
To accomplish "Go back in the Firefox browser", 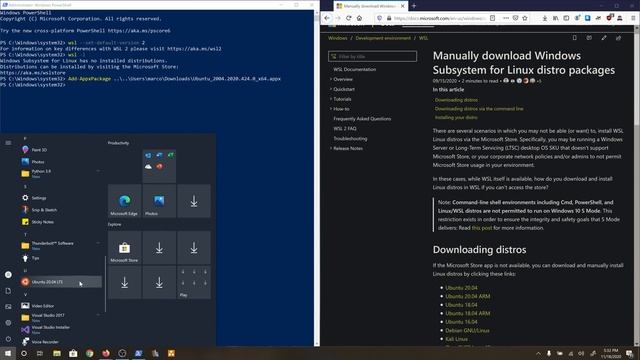I will [x=327, y=18].
